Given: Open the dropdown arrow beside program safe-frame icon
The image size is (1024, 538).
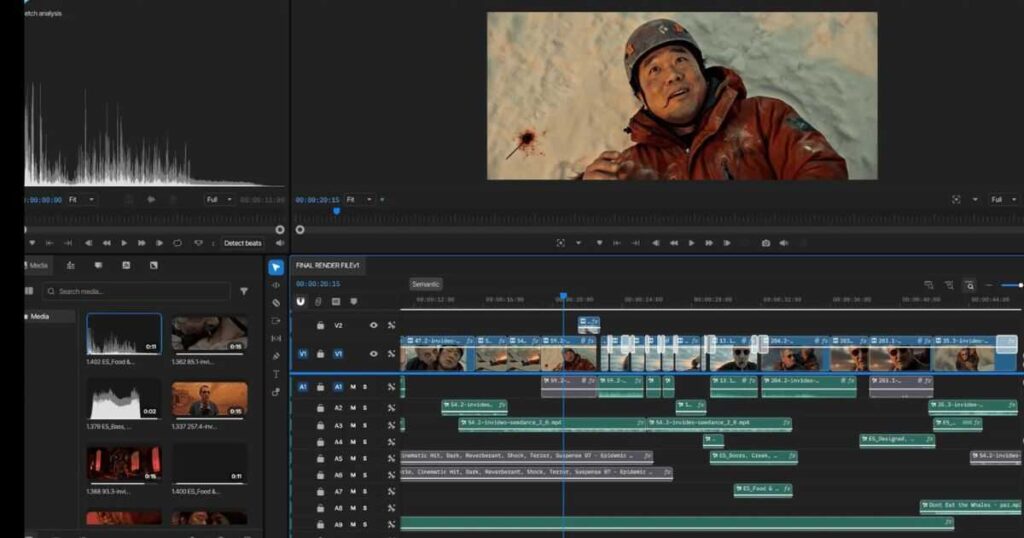Looking at the screenshot, I should [x=578, y=243].
